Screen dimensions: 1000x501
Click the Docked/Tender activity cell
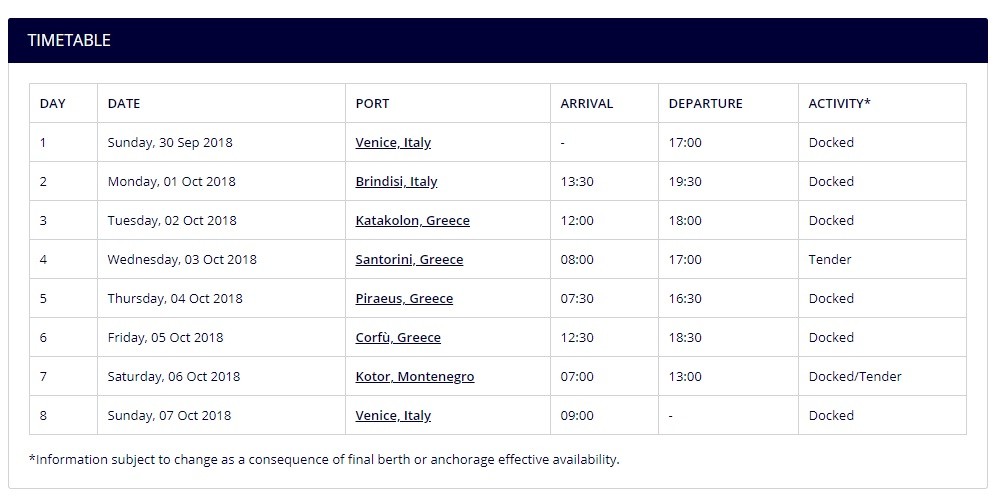point(882,376)
